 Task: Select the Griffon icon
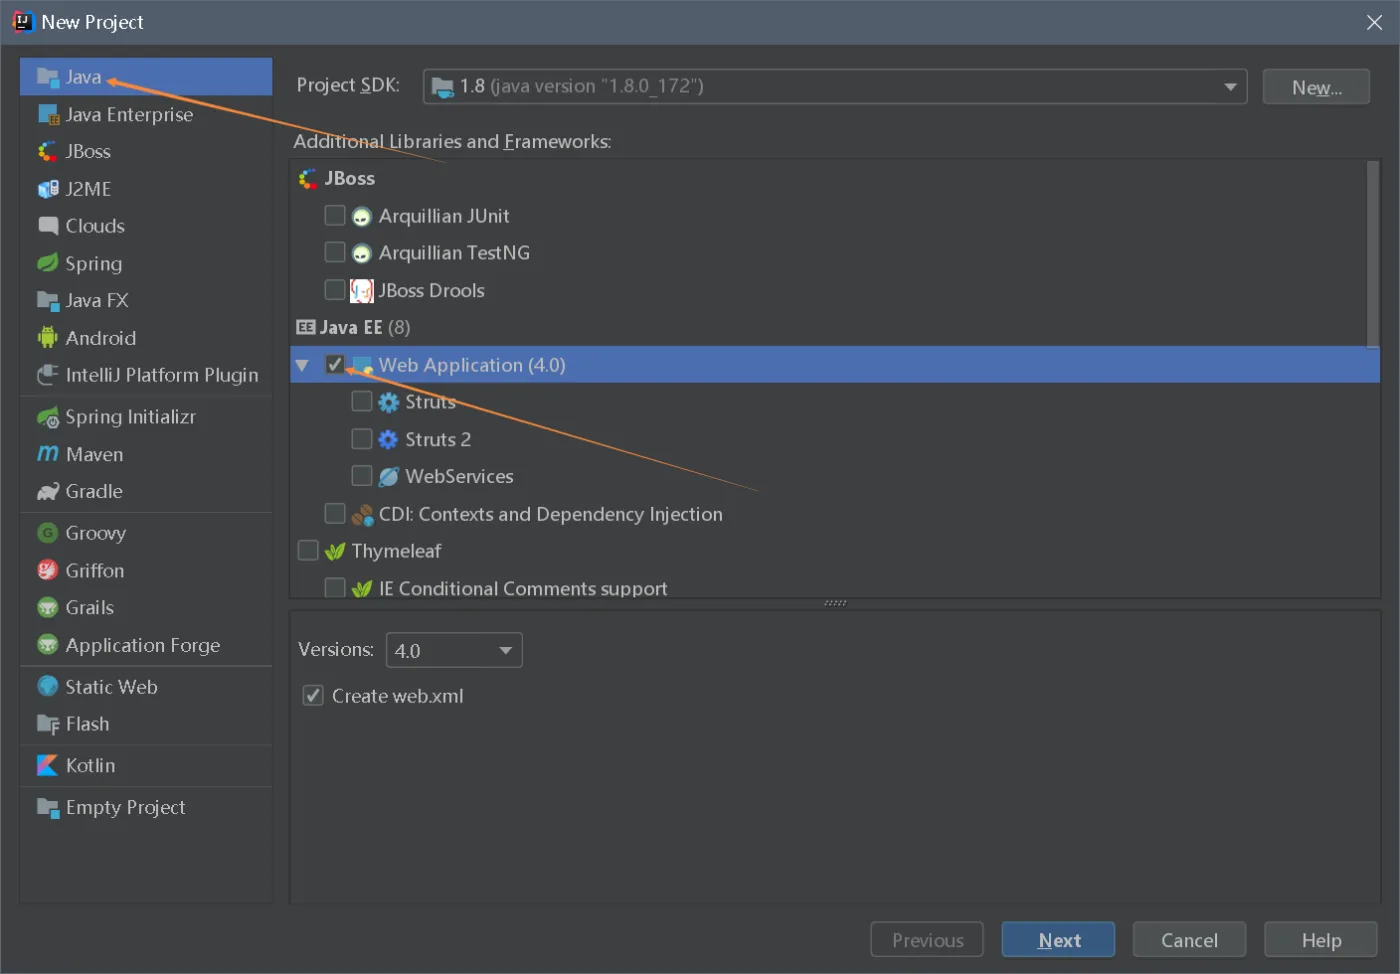click(x=47, y=570)
